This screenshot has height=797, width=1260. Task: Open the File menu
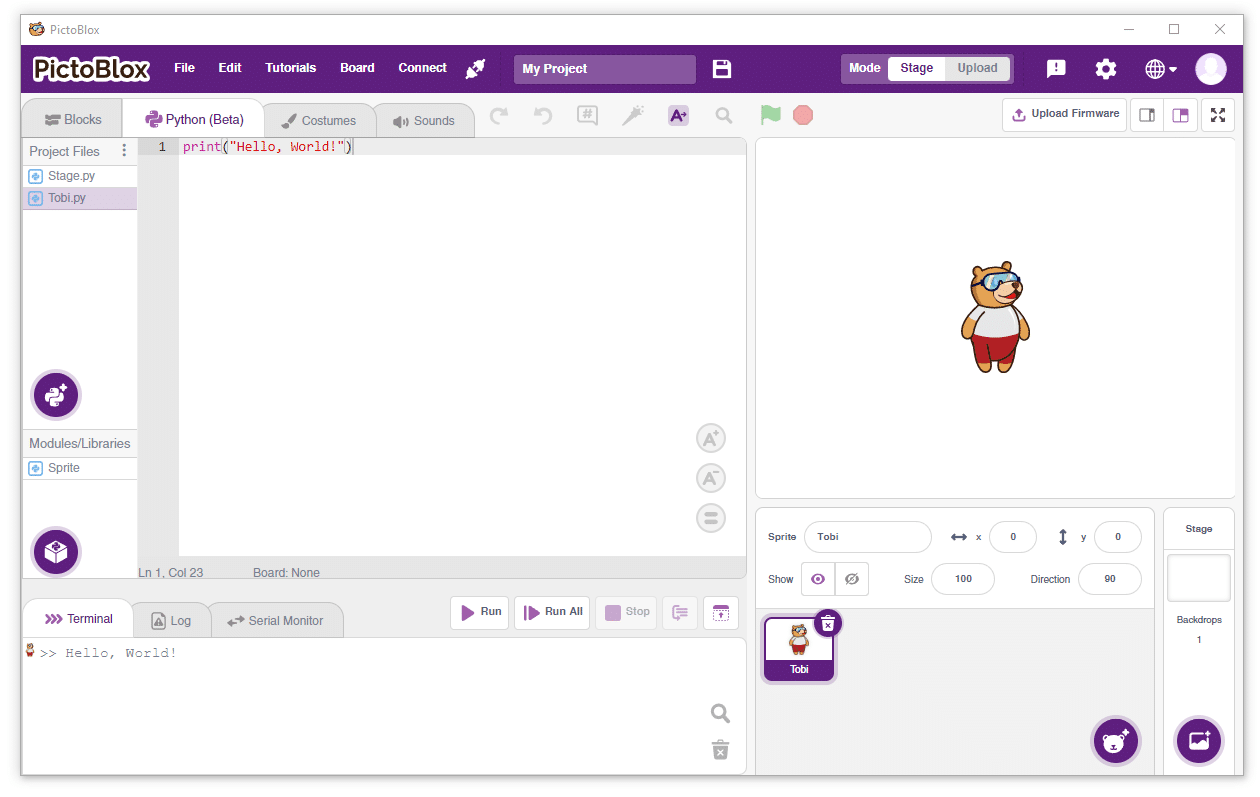184,68
